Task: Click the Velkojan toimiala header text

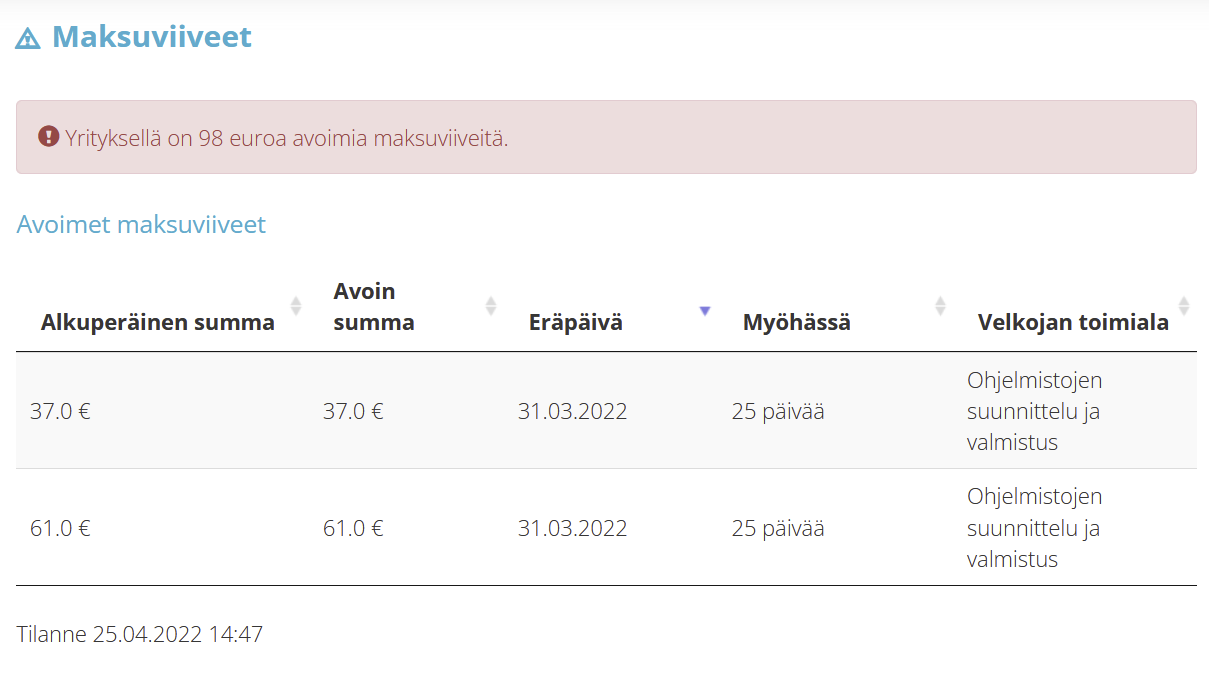Action: (1073, 322)
